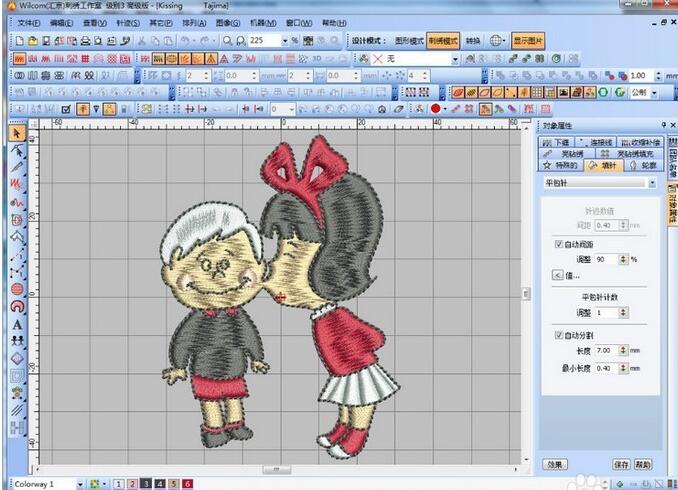Click the 值... arrow button
This screenshot has height=490, width=678.
tap(558, 275)
